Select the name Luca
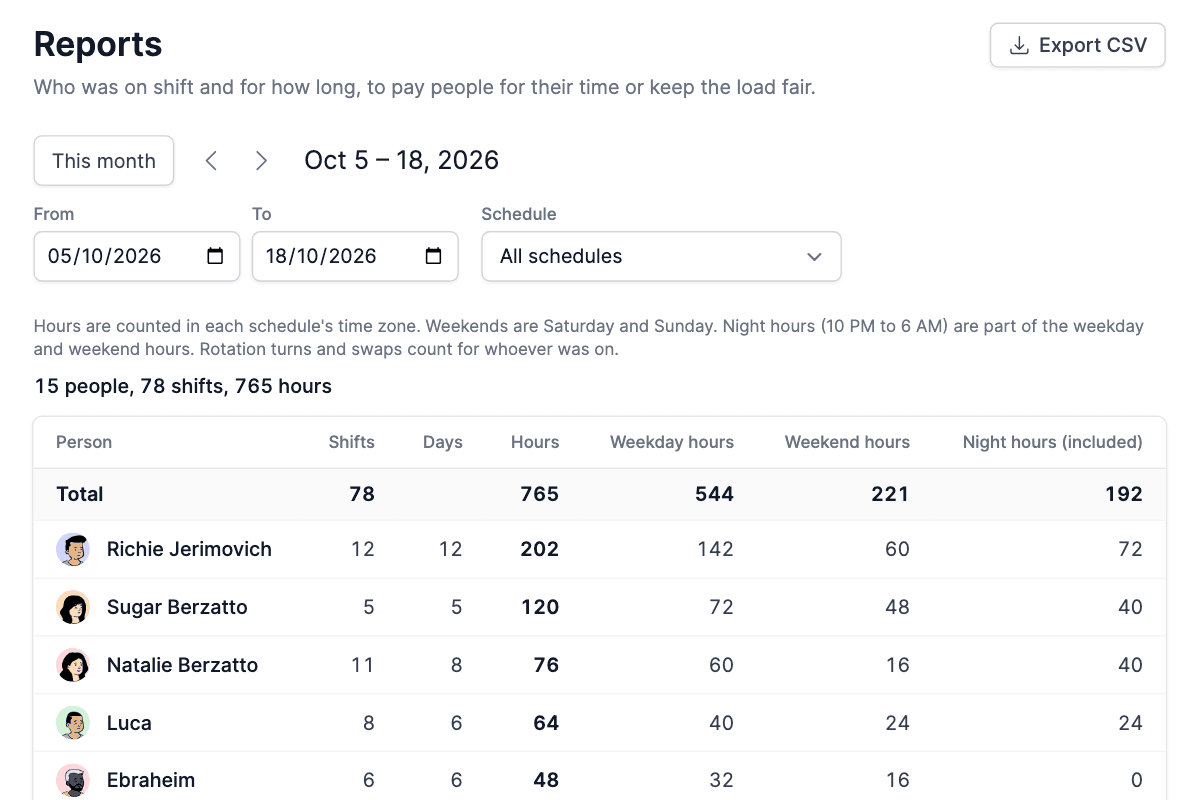This screenshot has height=800, width=1200. point(129,723)
